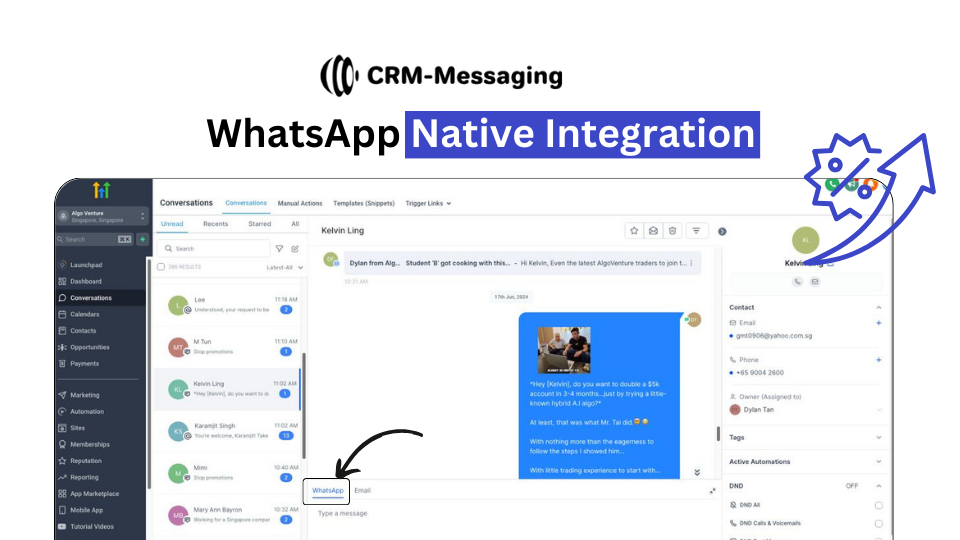Open the collapsed Dylan email message

click(522, 263)
